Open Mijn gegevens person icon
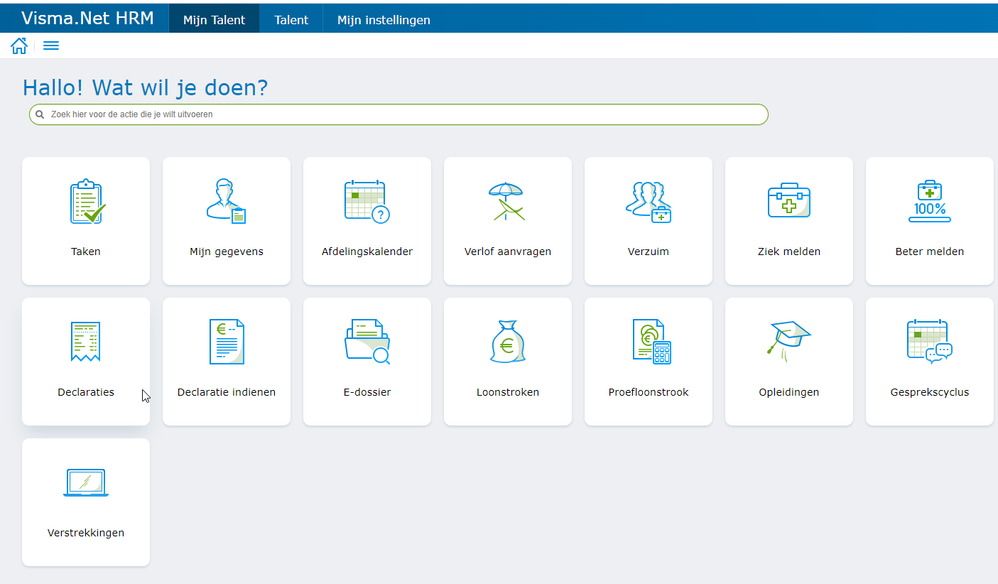Screen dimensions: 998x584 click(x=226, y=201)
